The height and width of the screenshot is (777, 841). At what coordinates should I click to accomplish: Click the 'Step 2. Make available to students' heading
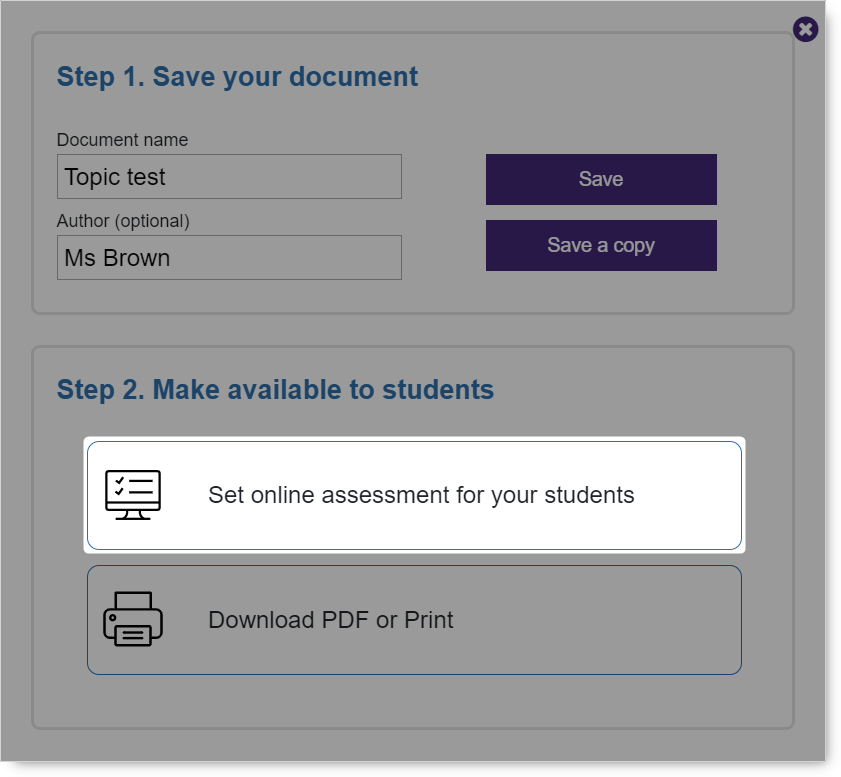(x=275, y=389)
